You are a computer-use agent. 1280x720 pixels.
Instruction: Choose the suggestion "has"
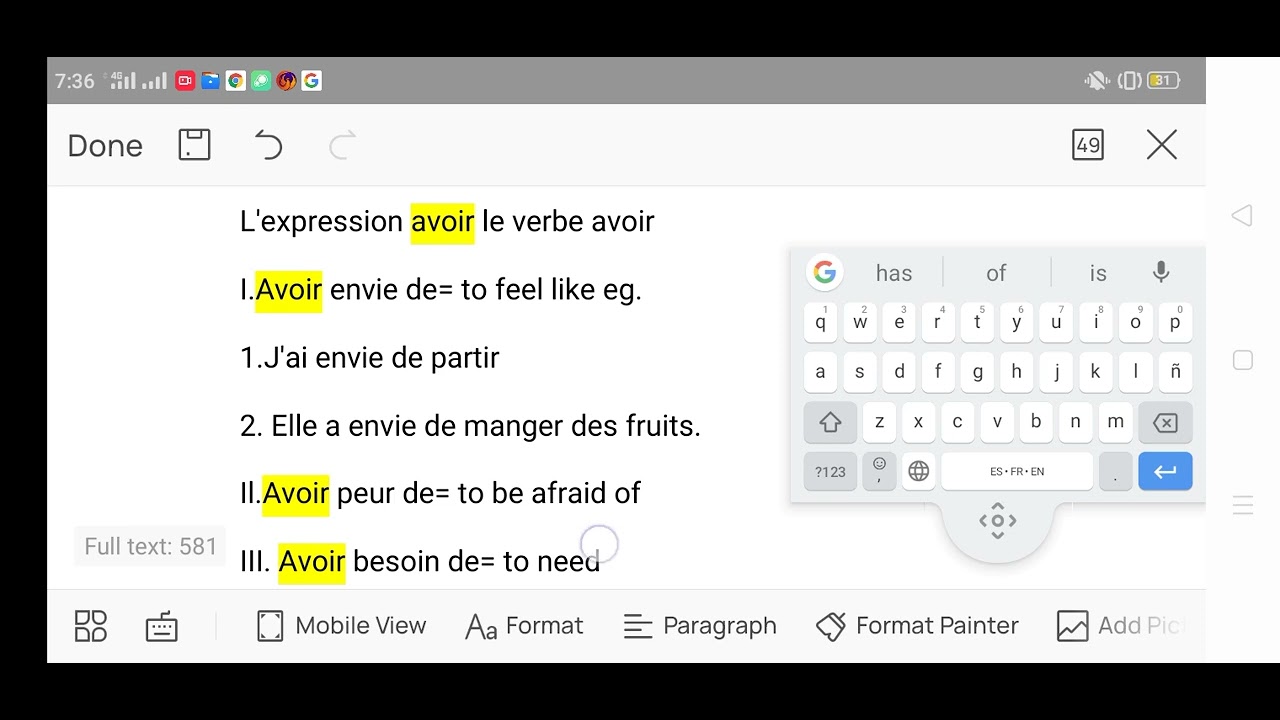894,273
